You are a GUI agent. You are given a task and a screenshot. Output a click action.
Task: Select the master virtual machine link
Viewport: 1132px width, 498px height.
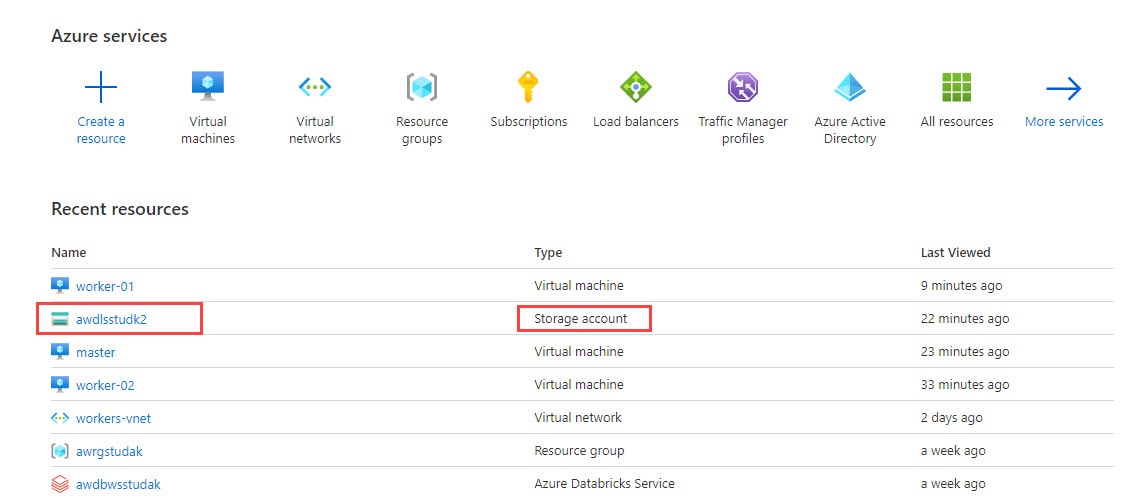(x=95, y=352)
